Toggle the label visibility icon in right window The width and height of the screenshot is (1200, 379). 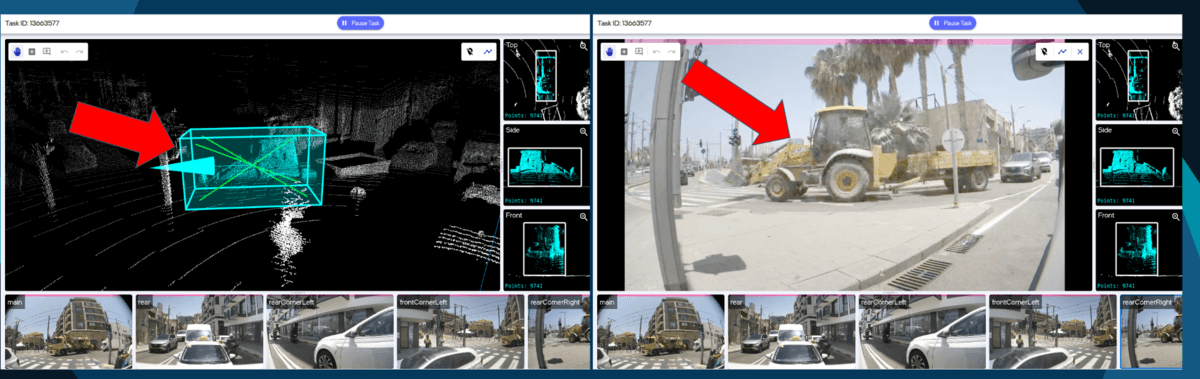[x=1045, y=51]
